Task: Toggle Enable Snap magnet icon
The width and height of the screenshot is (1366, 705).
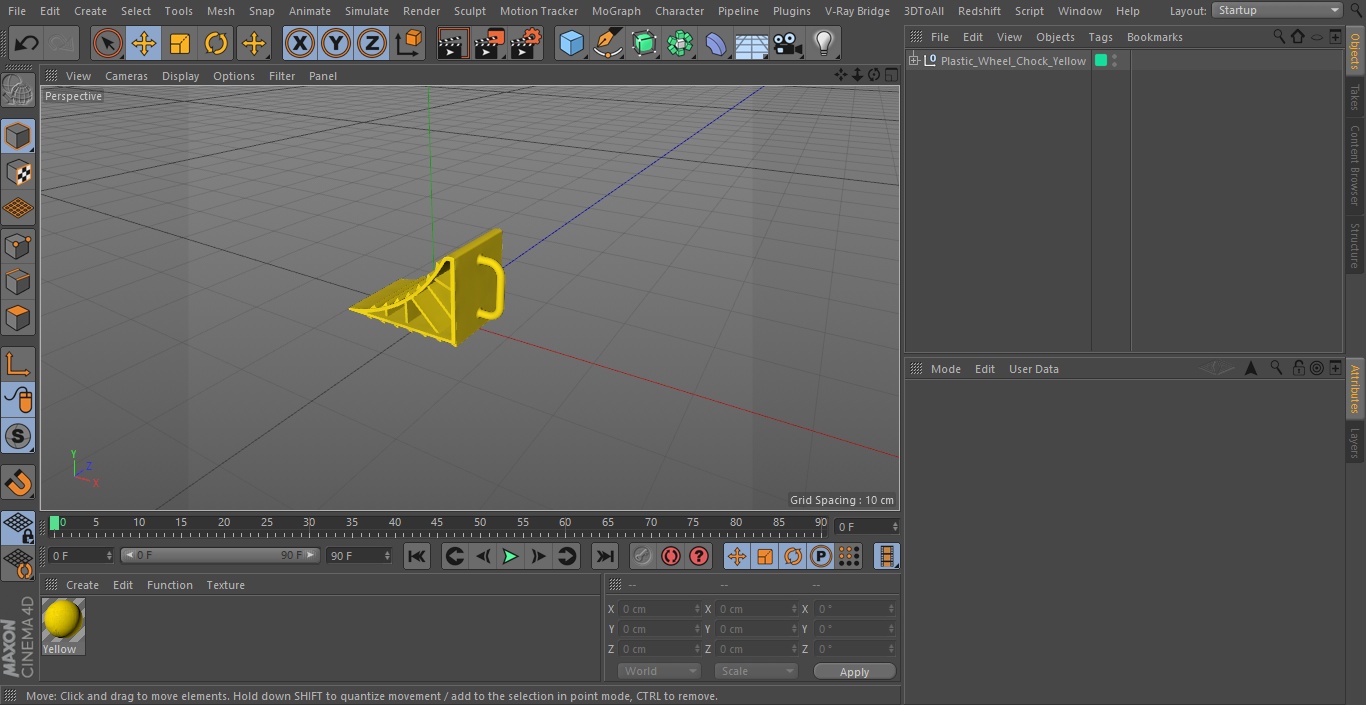Action: tap(18, 483)
